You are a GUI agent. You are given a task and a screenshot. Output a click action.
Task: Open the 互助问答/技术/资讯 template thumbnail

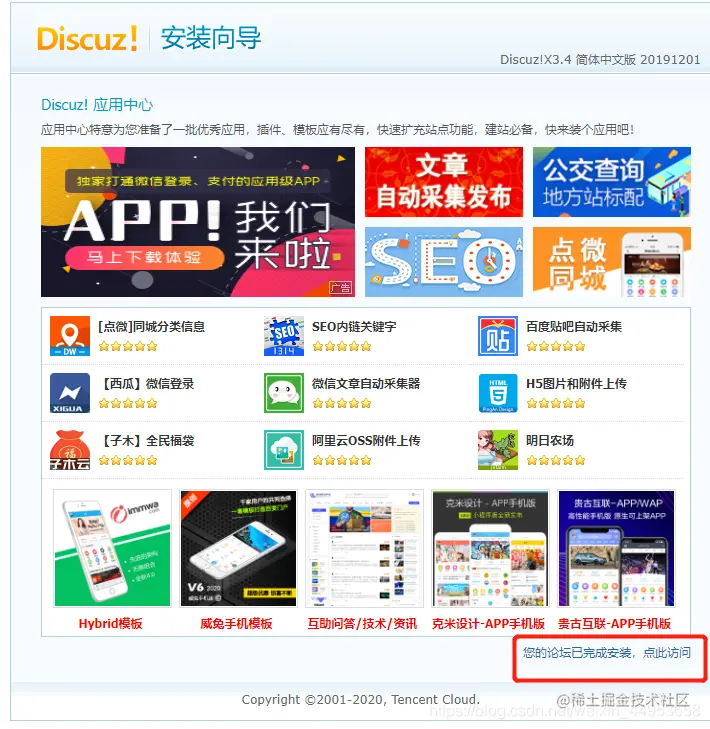365,548
